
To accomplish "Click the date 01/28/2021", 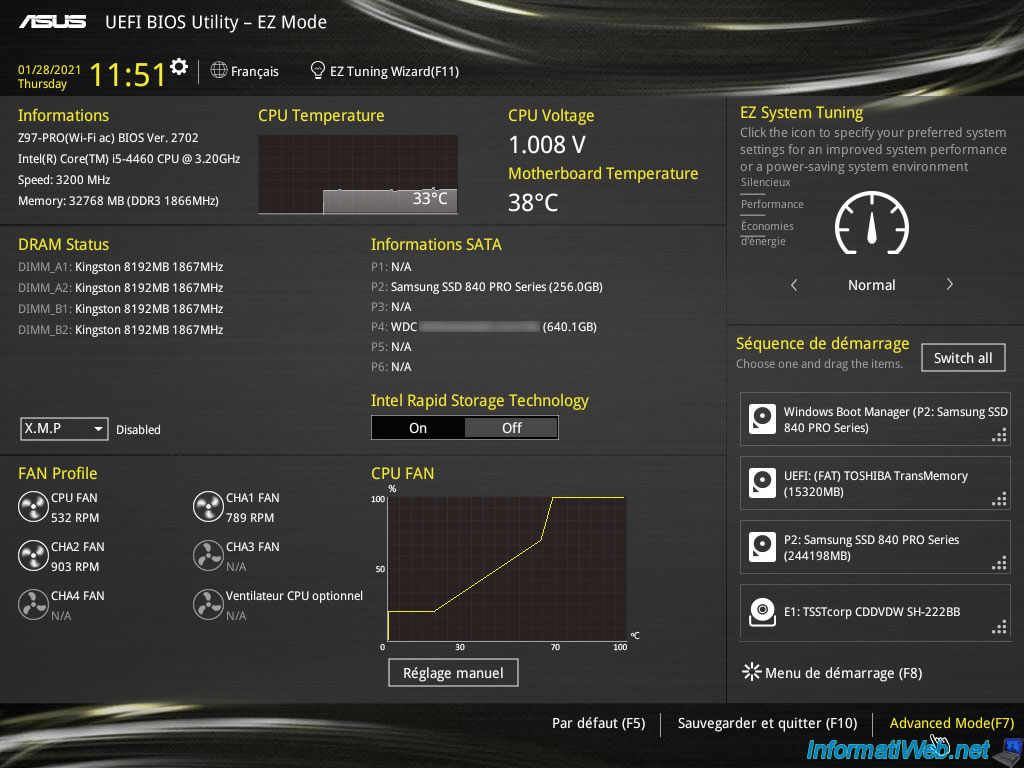I will [x=49, y=69].
